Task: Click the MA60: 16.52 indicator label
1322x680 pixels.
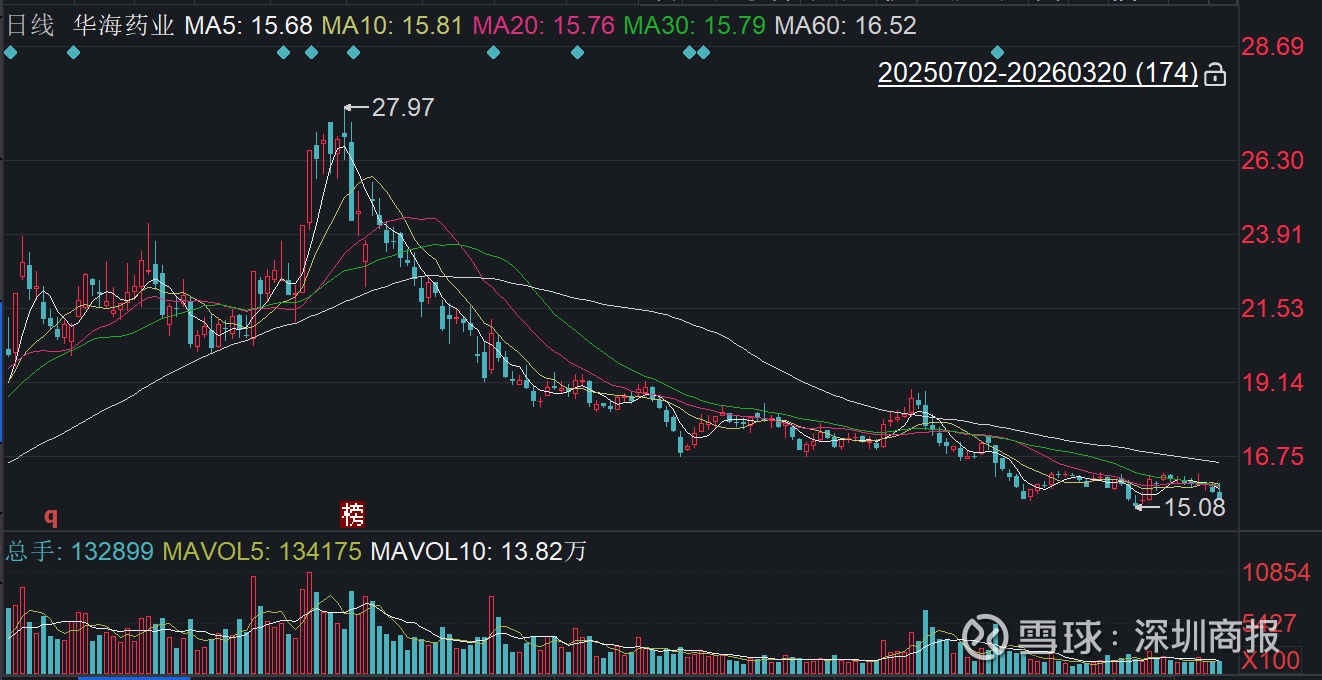Action: pos(846,25)
